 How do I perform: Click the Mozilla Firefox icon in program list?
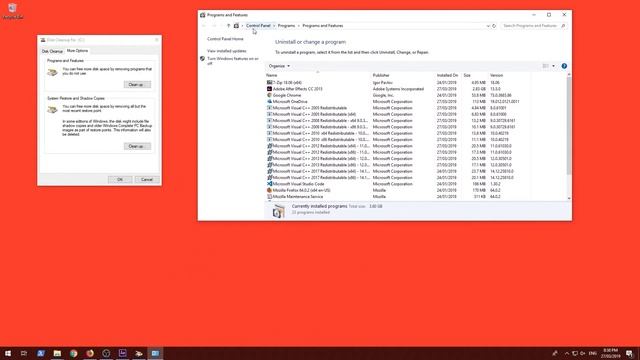(269, 190)
